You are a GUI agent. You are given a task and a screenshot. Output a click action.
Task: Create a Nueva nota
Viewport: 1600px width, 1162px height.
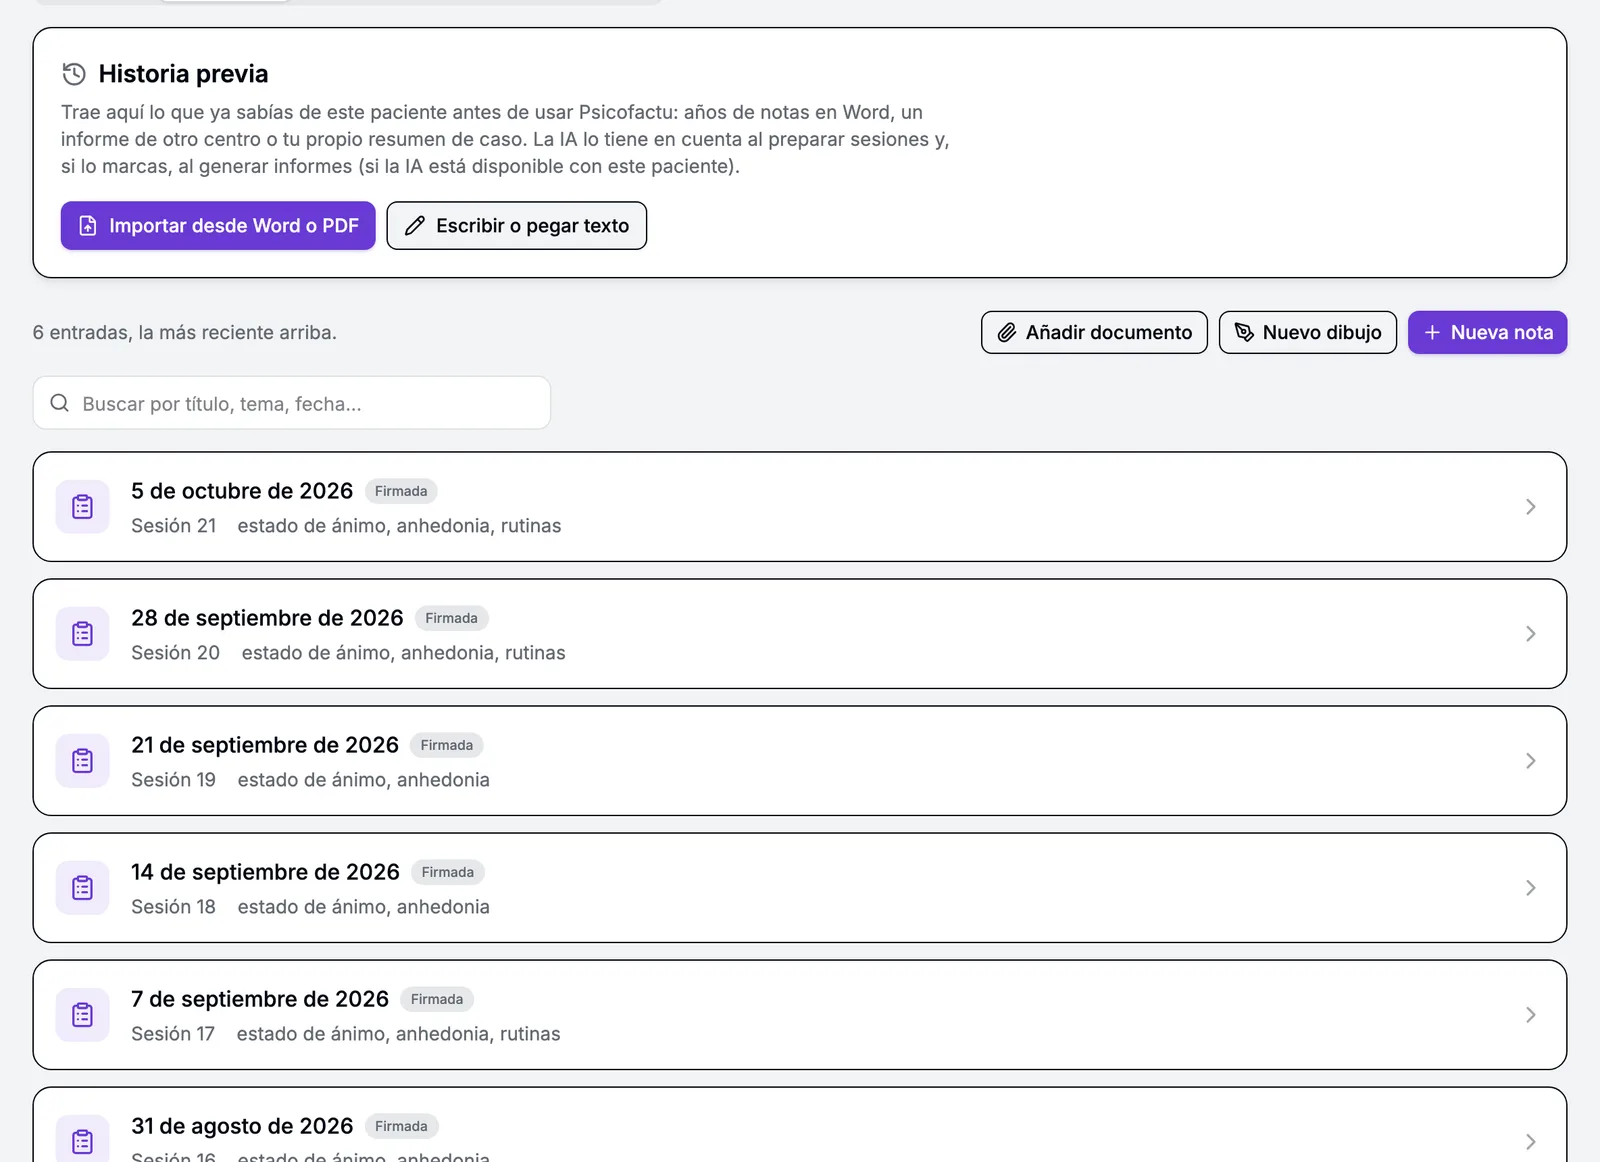tap(1487, 332)
